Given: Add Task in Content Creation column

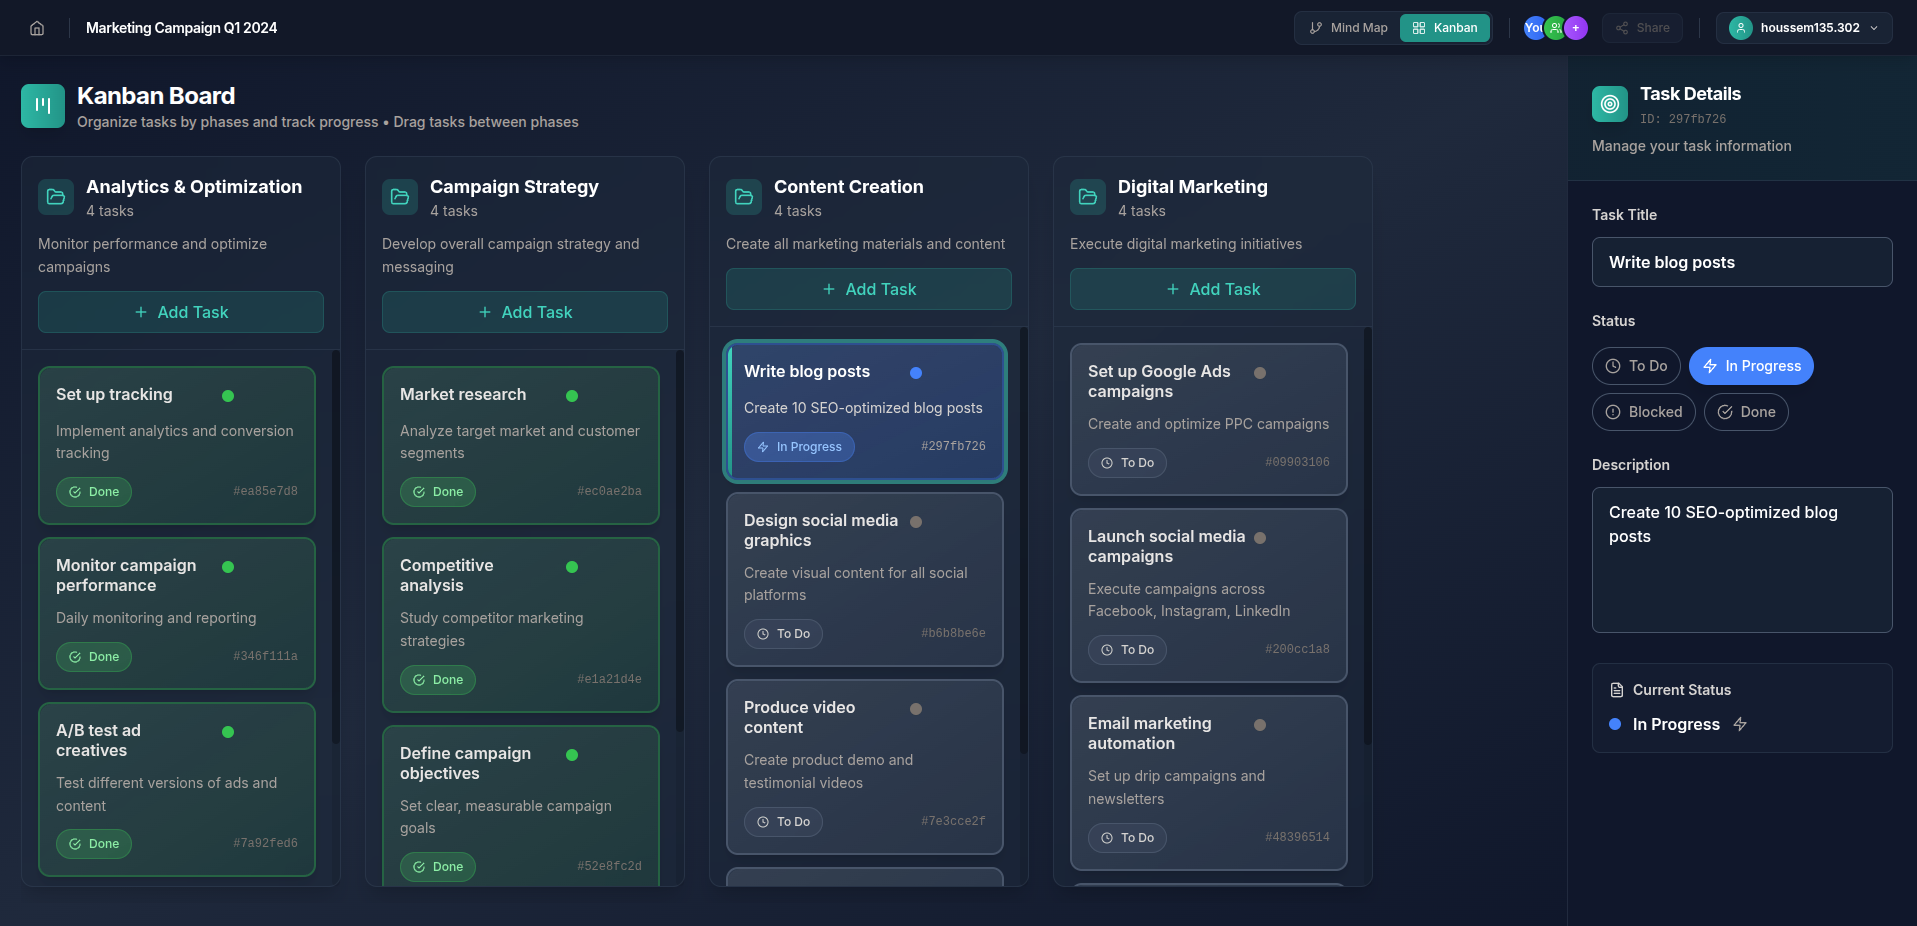Looking at the screenshot, I should click(869, 289).
